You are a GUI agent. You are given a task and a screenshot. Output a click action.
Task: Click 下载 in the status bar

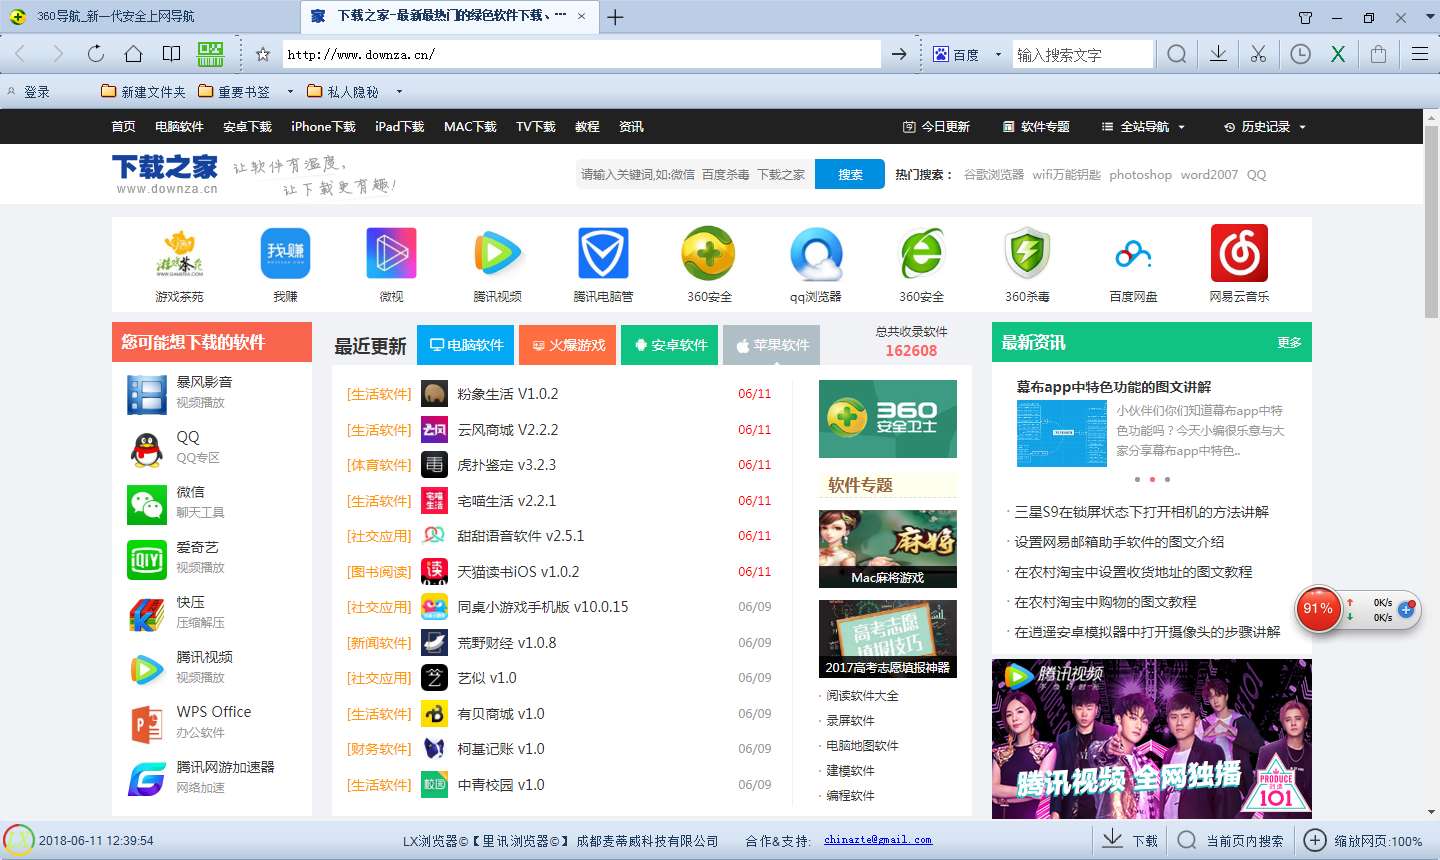(1130, 841)
